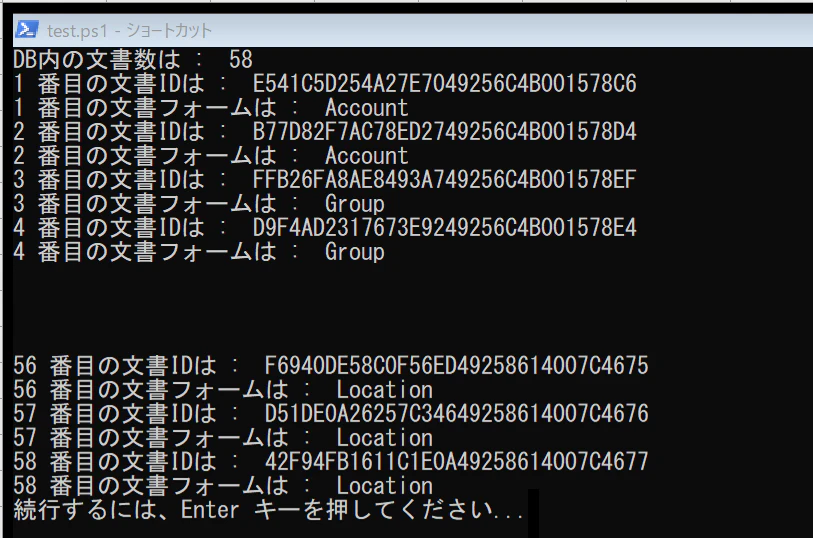
Task: Click the label '57 番目の文書フォームは'
Action: (x=151, y=438)
